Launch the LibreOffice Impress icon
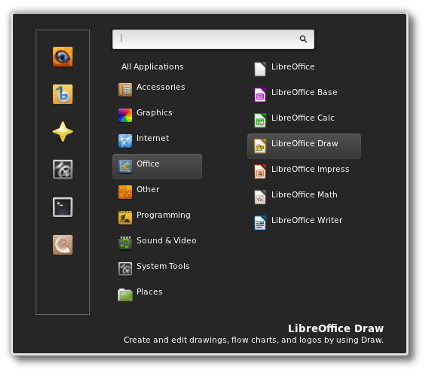The height and width of the screenshot is (374, 427). [260, 171]
